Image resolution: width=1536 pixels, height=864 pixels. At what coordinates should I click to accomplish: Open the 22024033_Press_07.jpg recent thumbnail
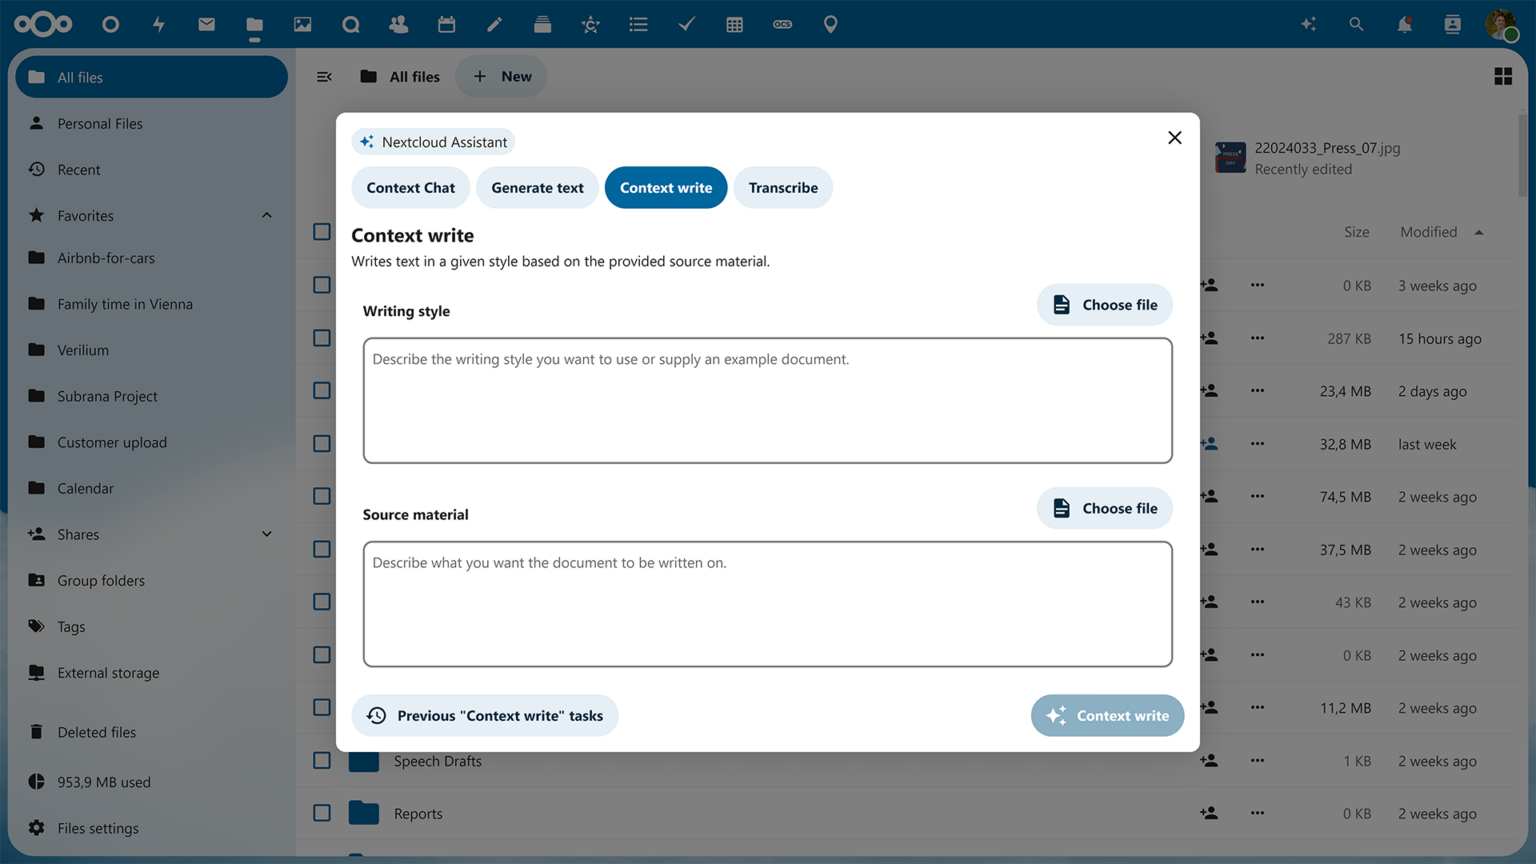click(x=1230, y=158)
